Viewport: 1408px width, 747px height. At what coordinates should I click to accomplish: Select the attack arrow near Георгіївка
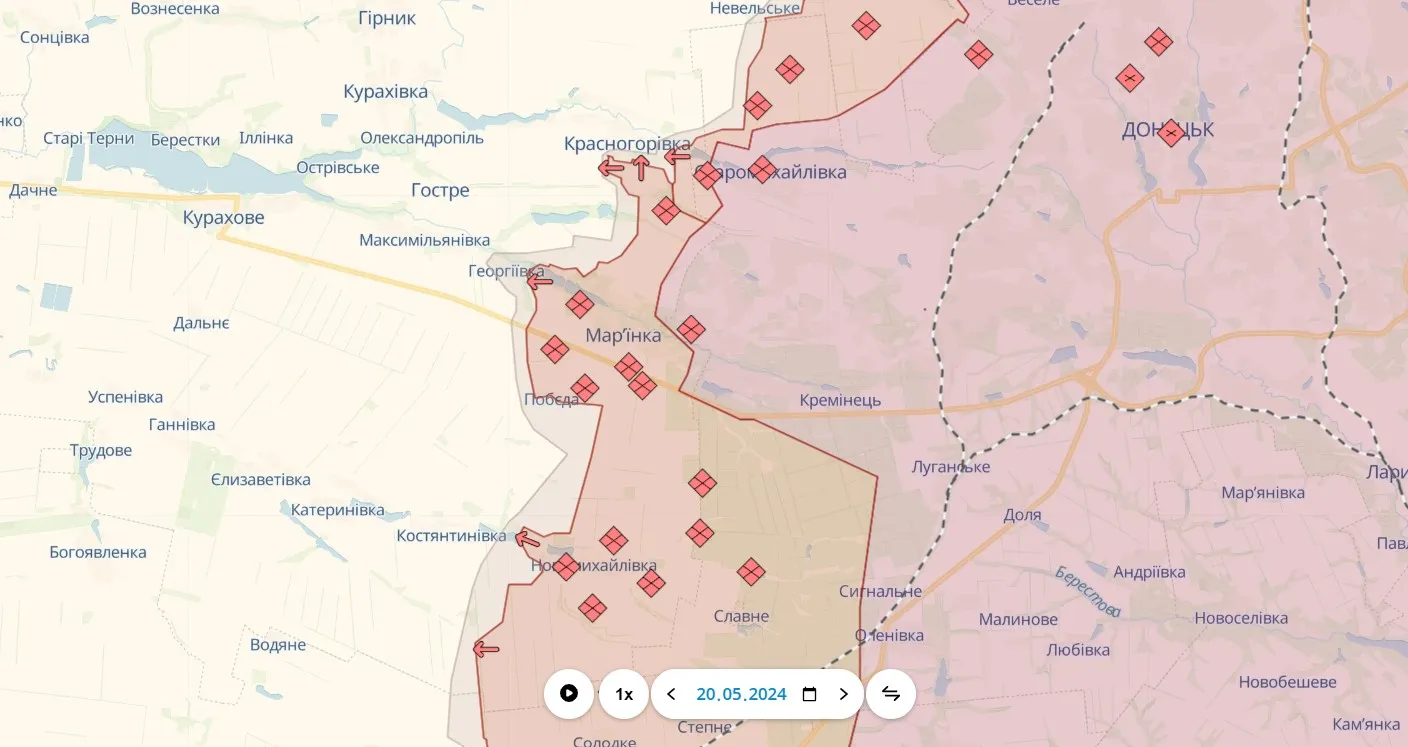(539, 281)
